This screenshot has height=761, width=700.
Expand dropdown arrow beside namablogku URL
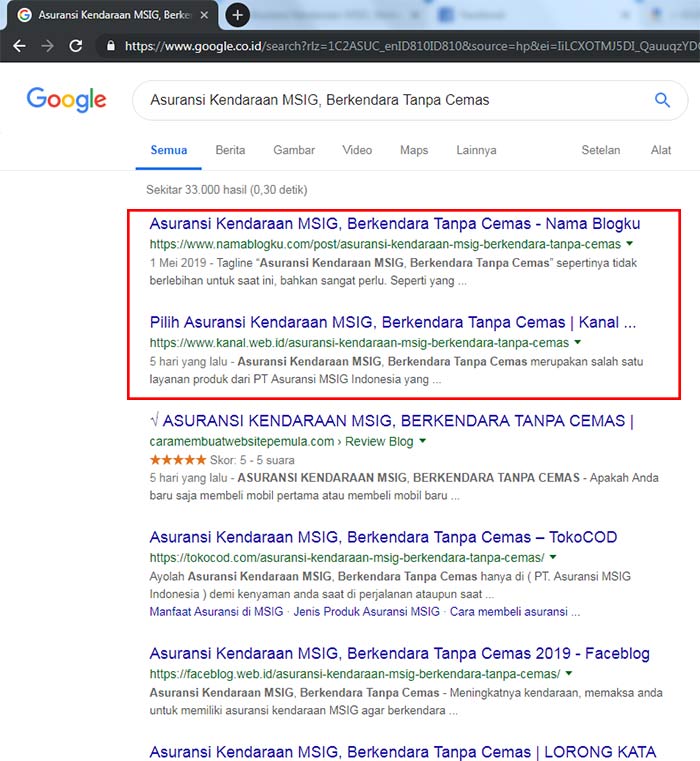click(630, 243)
